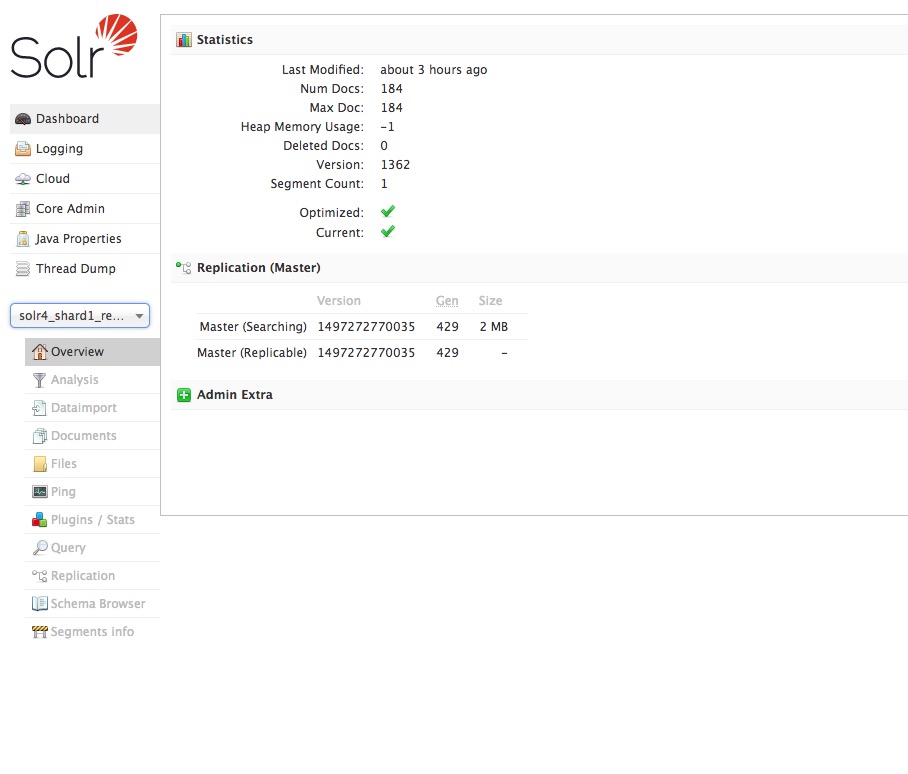This screenshot has height=774, width=908.
Task: Click the Current green checkmark
Action: 388,232
